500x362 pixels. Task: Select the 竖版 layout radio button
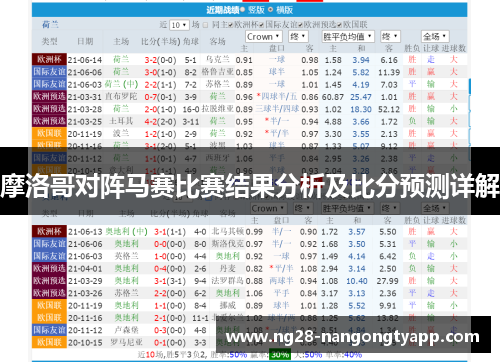pyautogui.click(x=242, y=10)
